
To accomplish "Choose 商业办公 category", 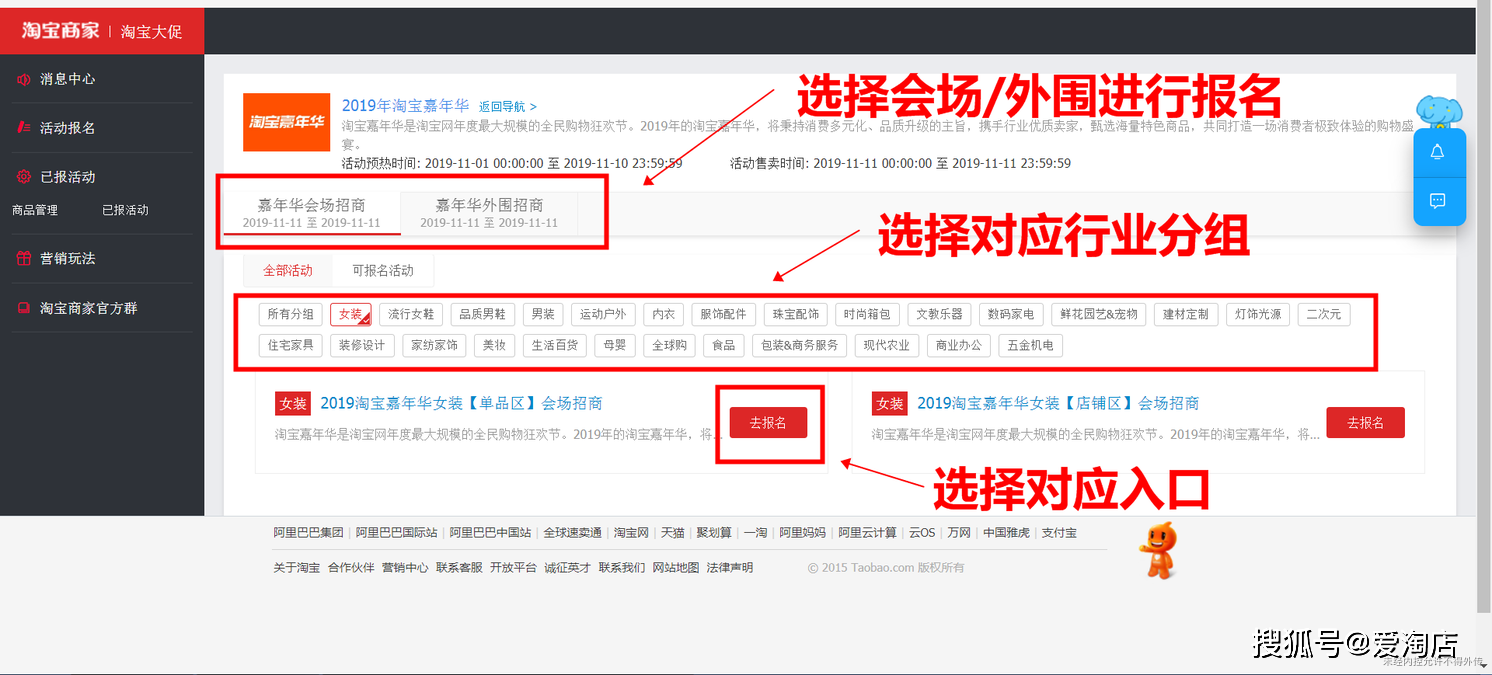I will click(x=959, y=345).
